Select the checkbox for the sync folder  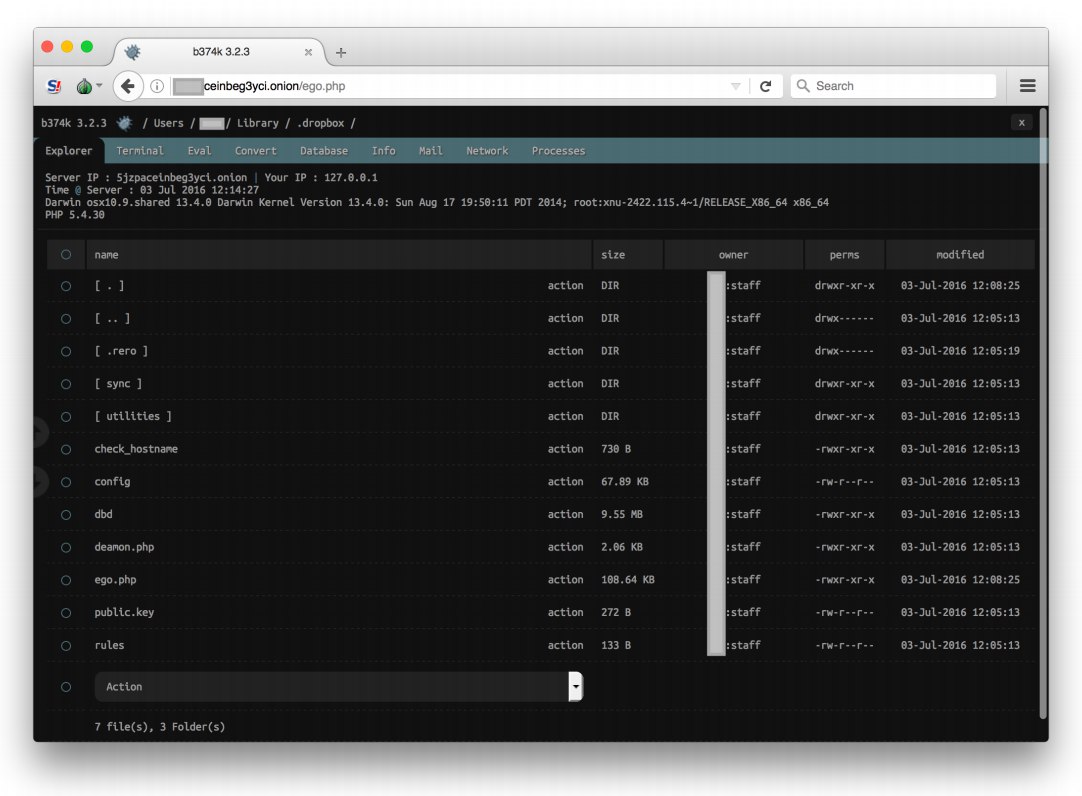(66, 384)
